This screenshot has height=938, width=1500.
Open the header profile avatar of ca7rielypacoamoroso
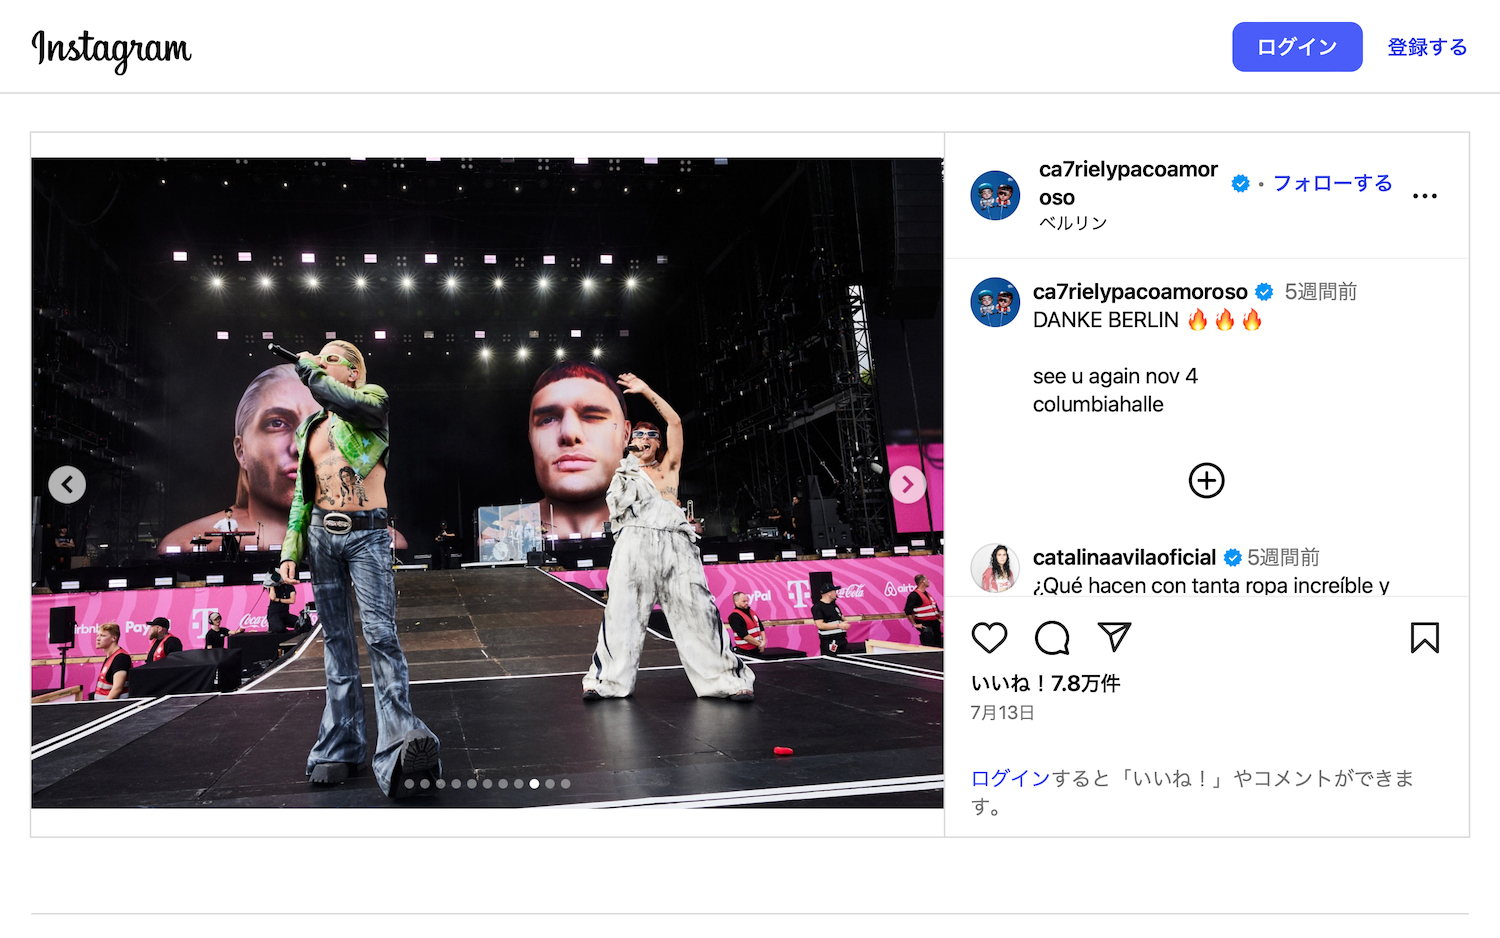coord(995,195)
